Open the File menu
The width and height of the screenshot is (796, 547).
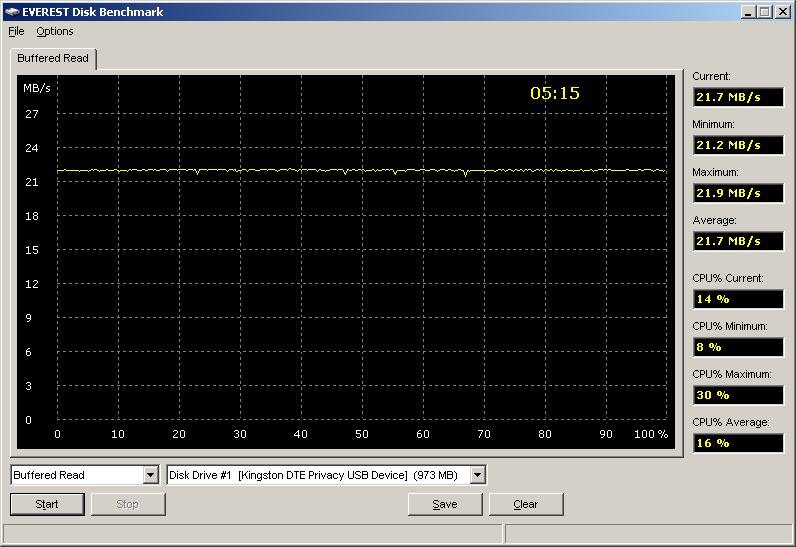tap(16, 31)
